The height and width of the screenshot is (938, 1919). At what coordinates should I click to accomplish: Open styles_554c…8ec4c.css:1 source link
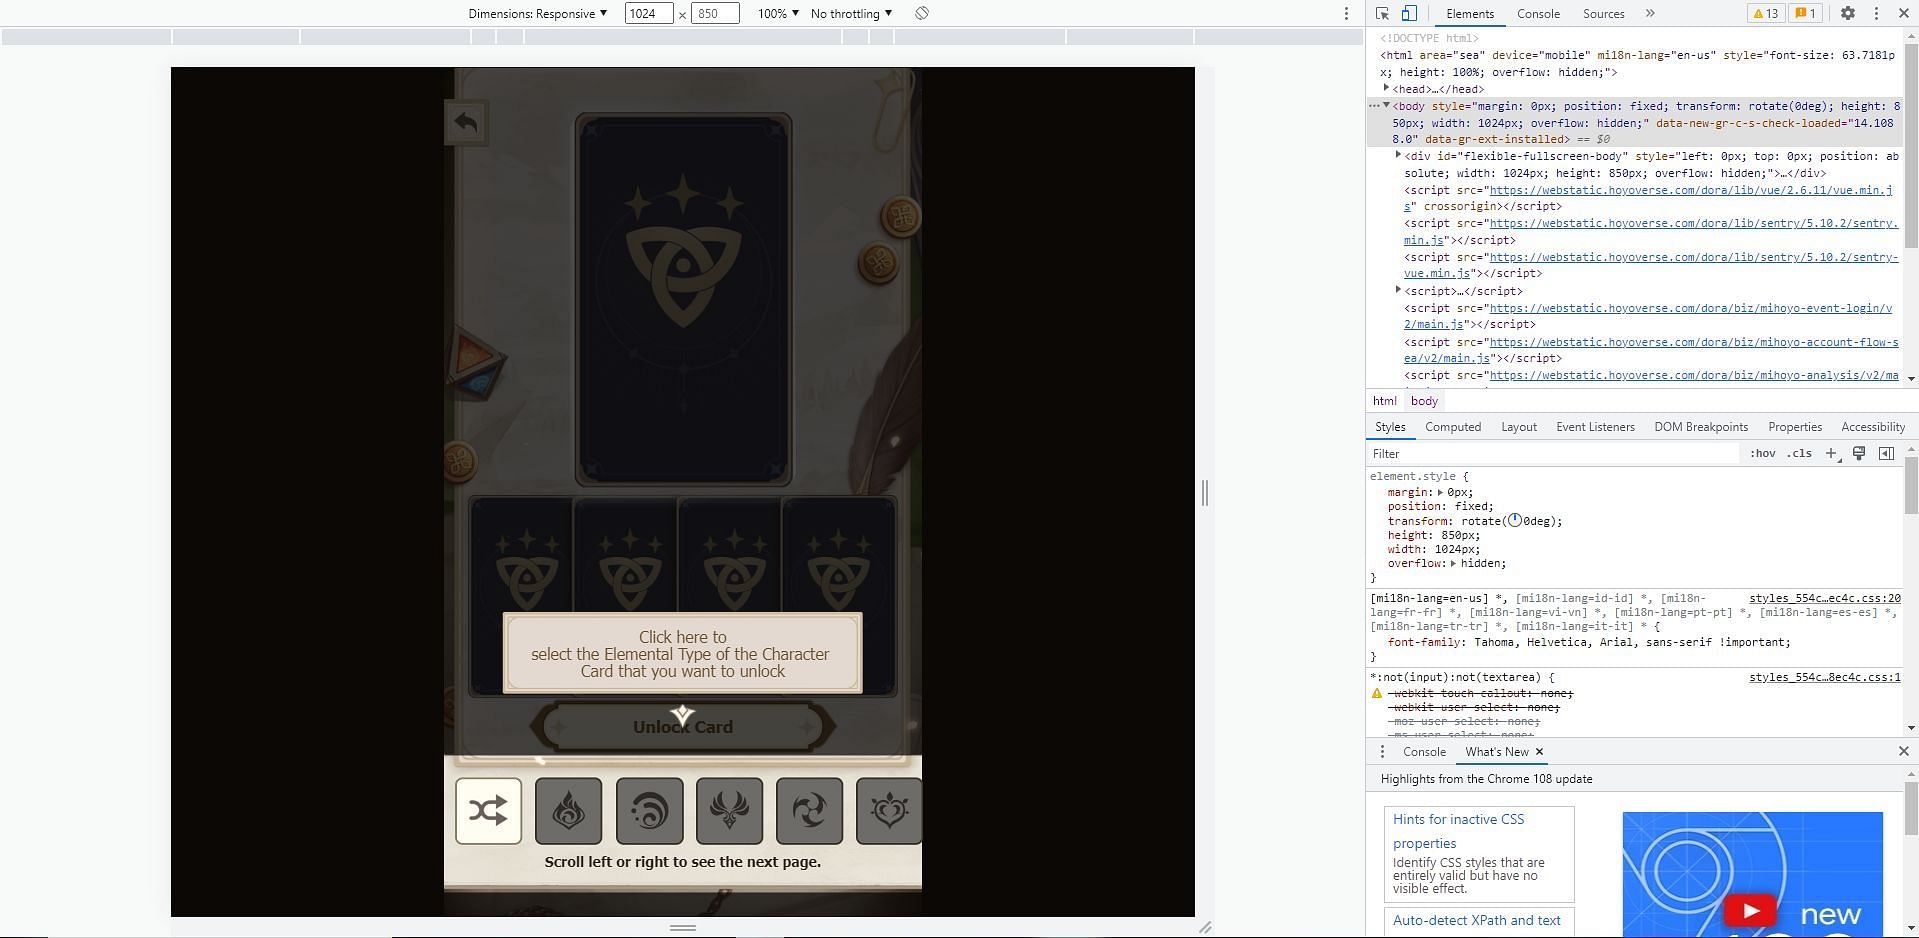[1825, 677]
